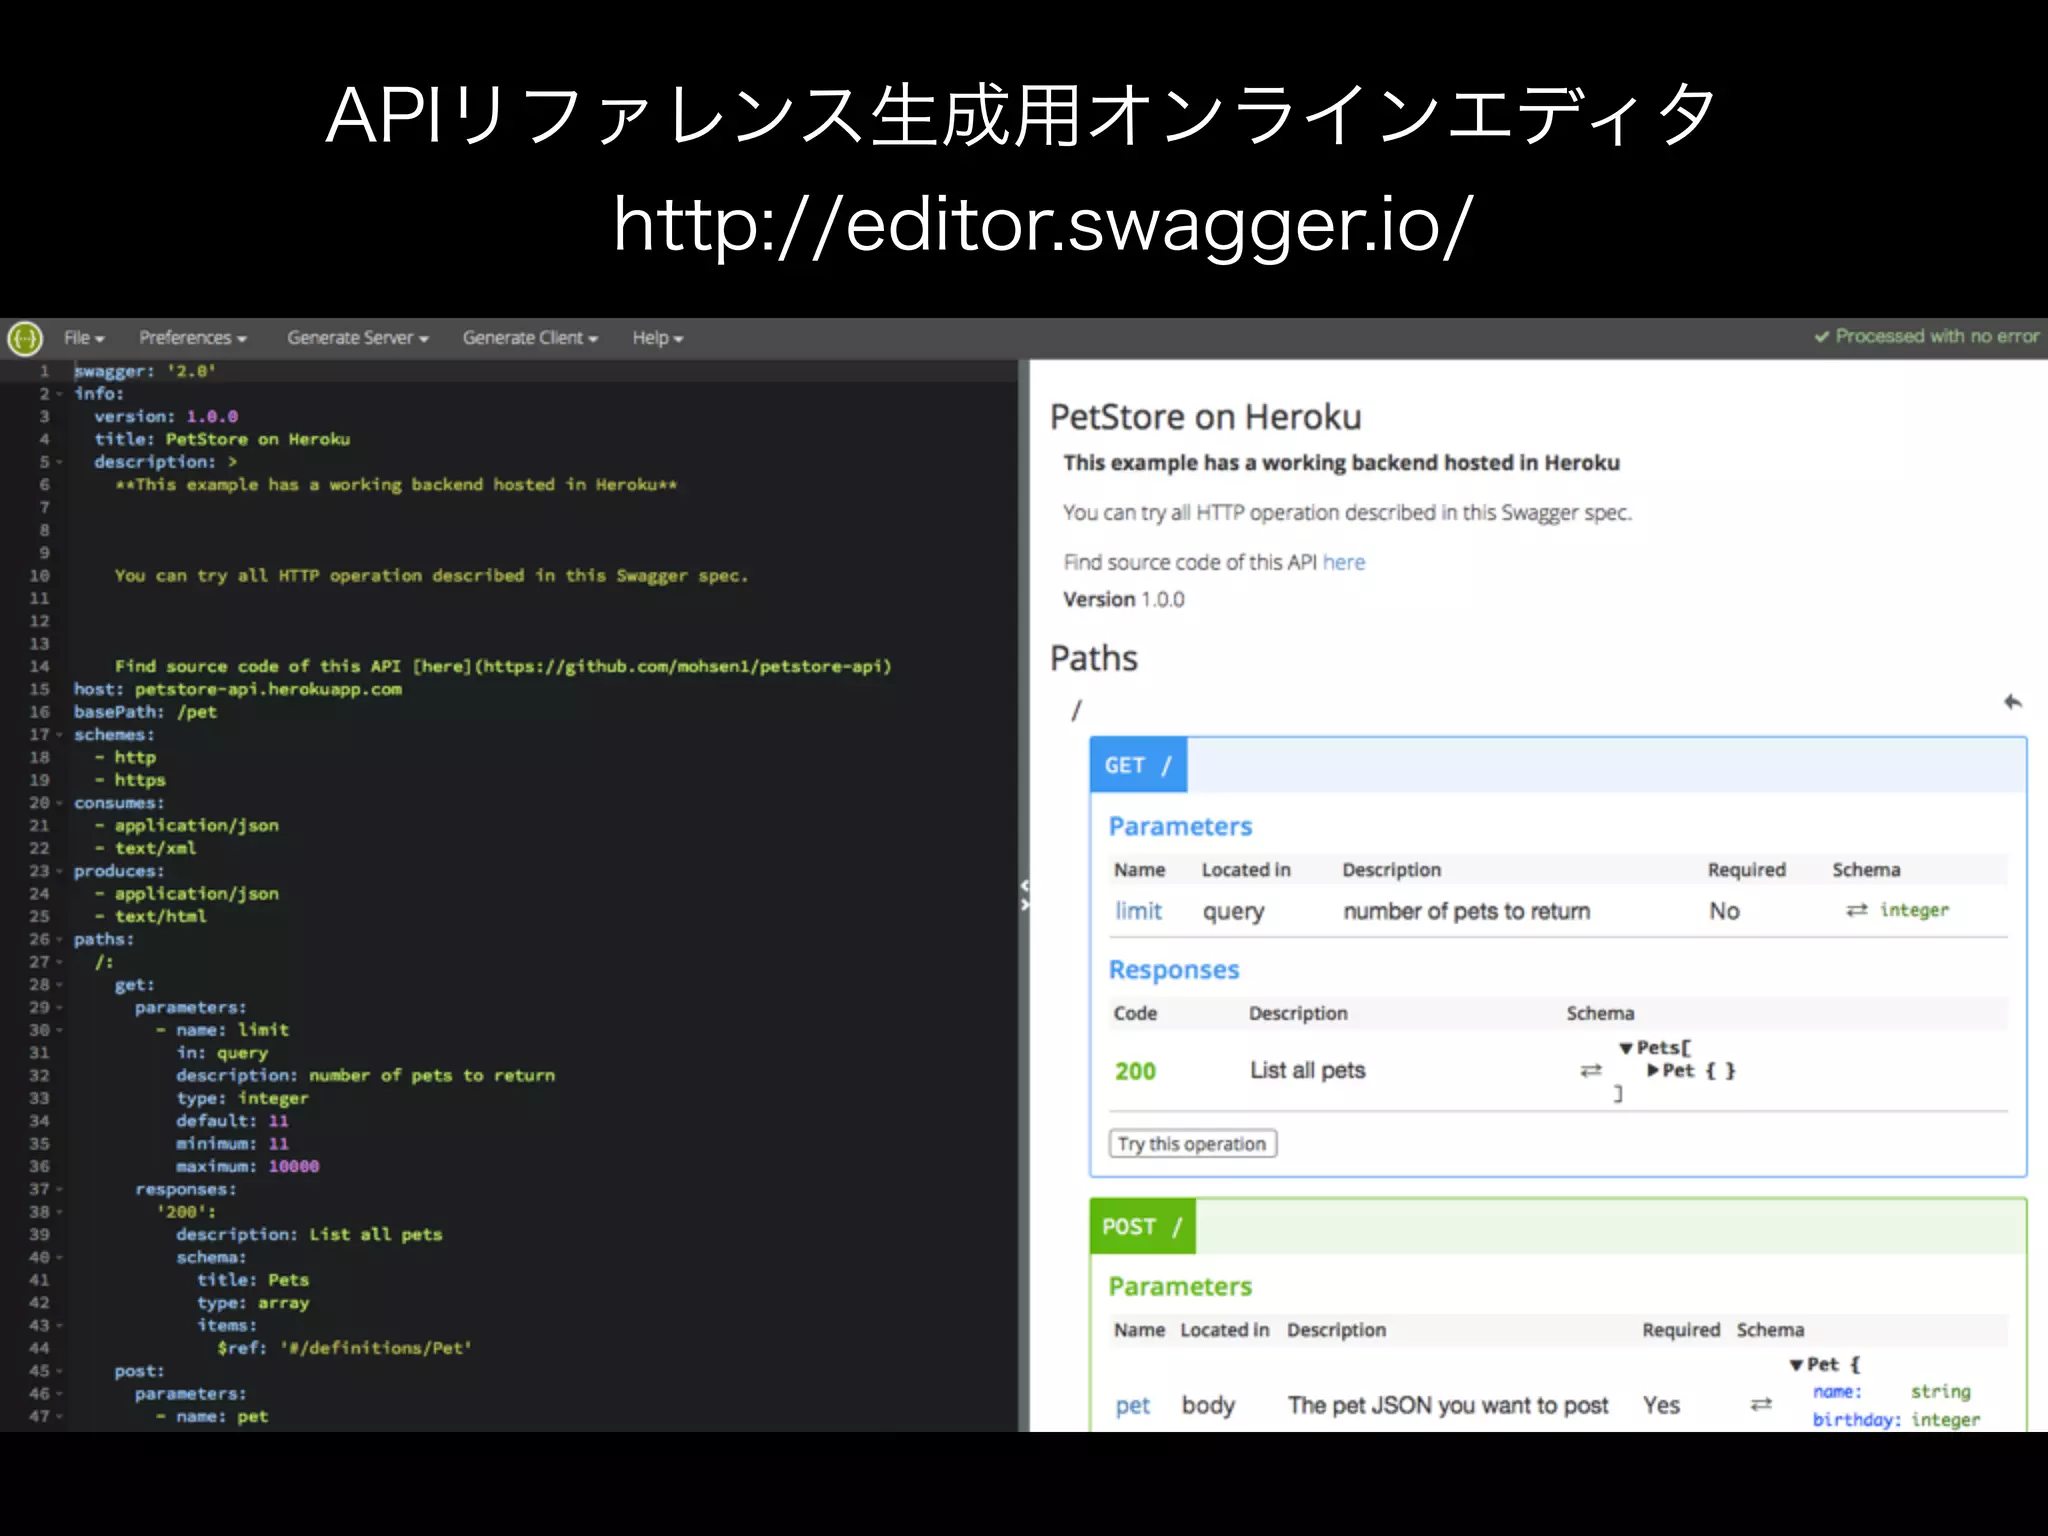Click line number 14 in the gutter
This screenshot has height=1536, width=2048.
click(x=39, y=666)
